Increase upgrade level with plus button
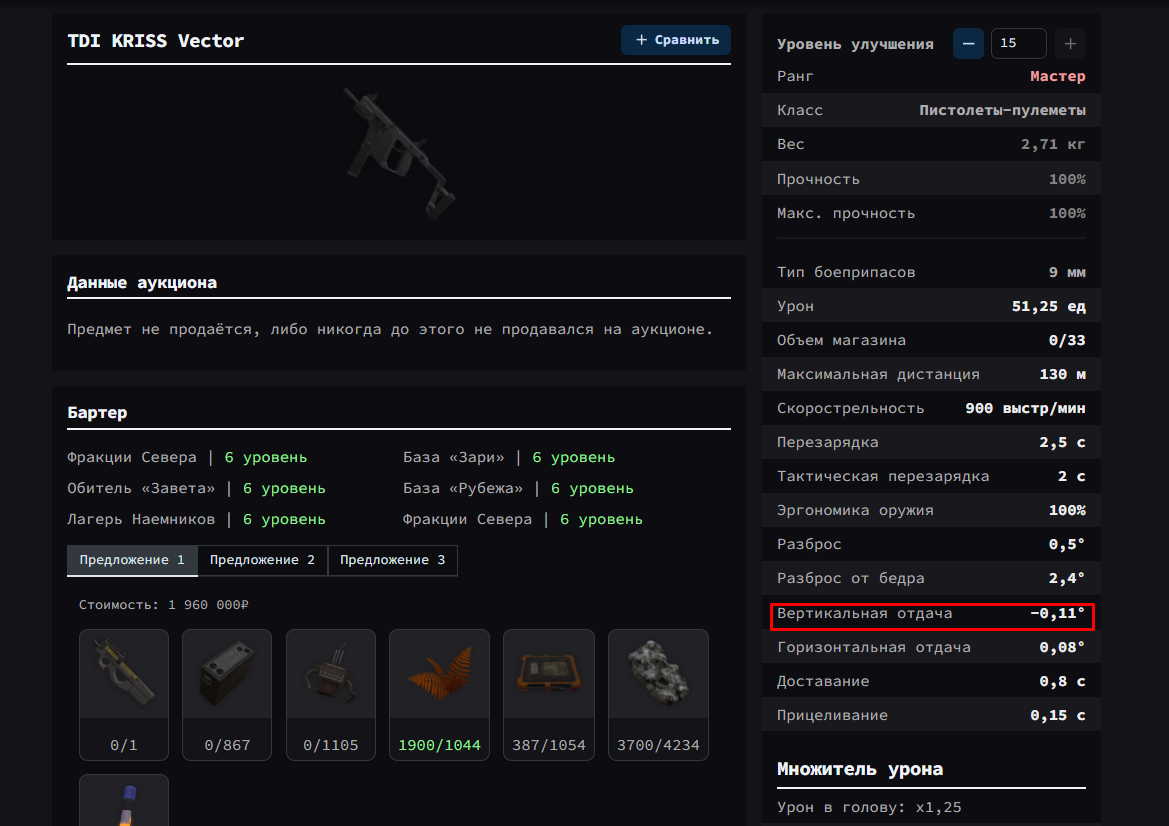Image resolution: width=1169 pixels, height=826 pixels. click(x=1070, y=44)
